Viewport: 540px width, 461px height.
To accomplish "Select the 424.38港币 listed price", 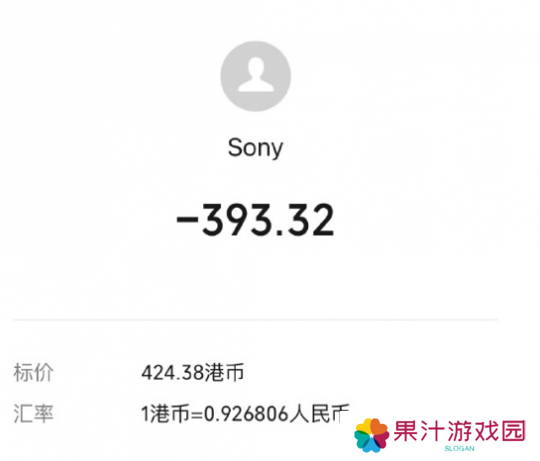I will pos(193,373).
